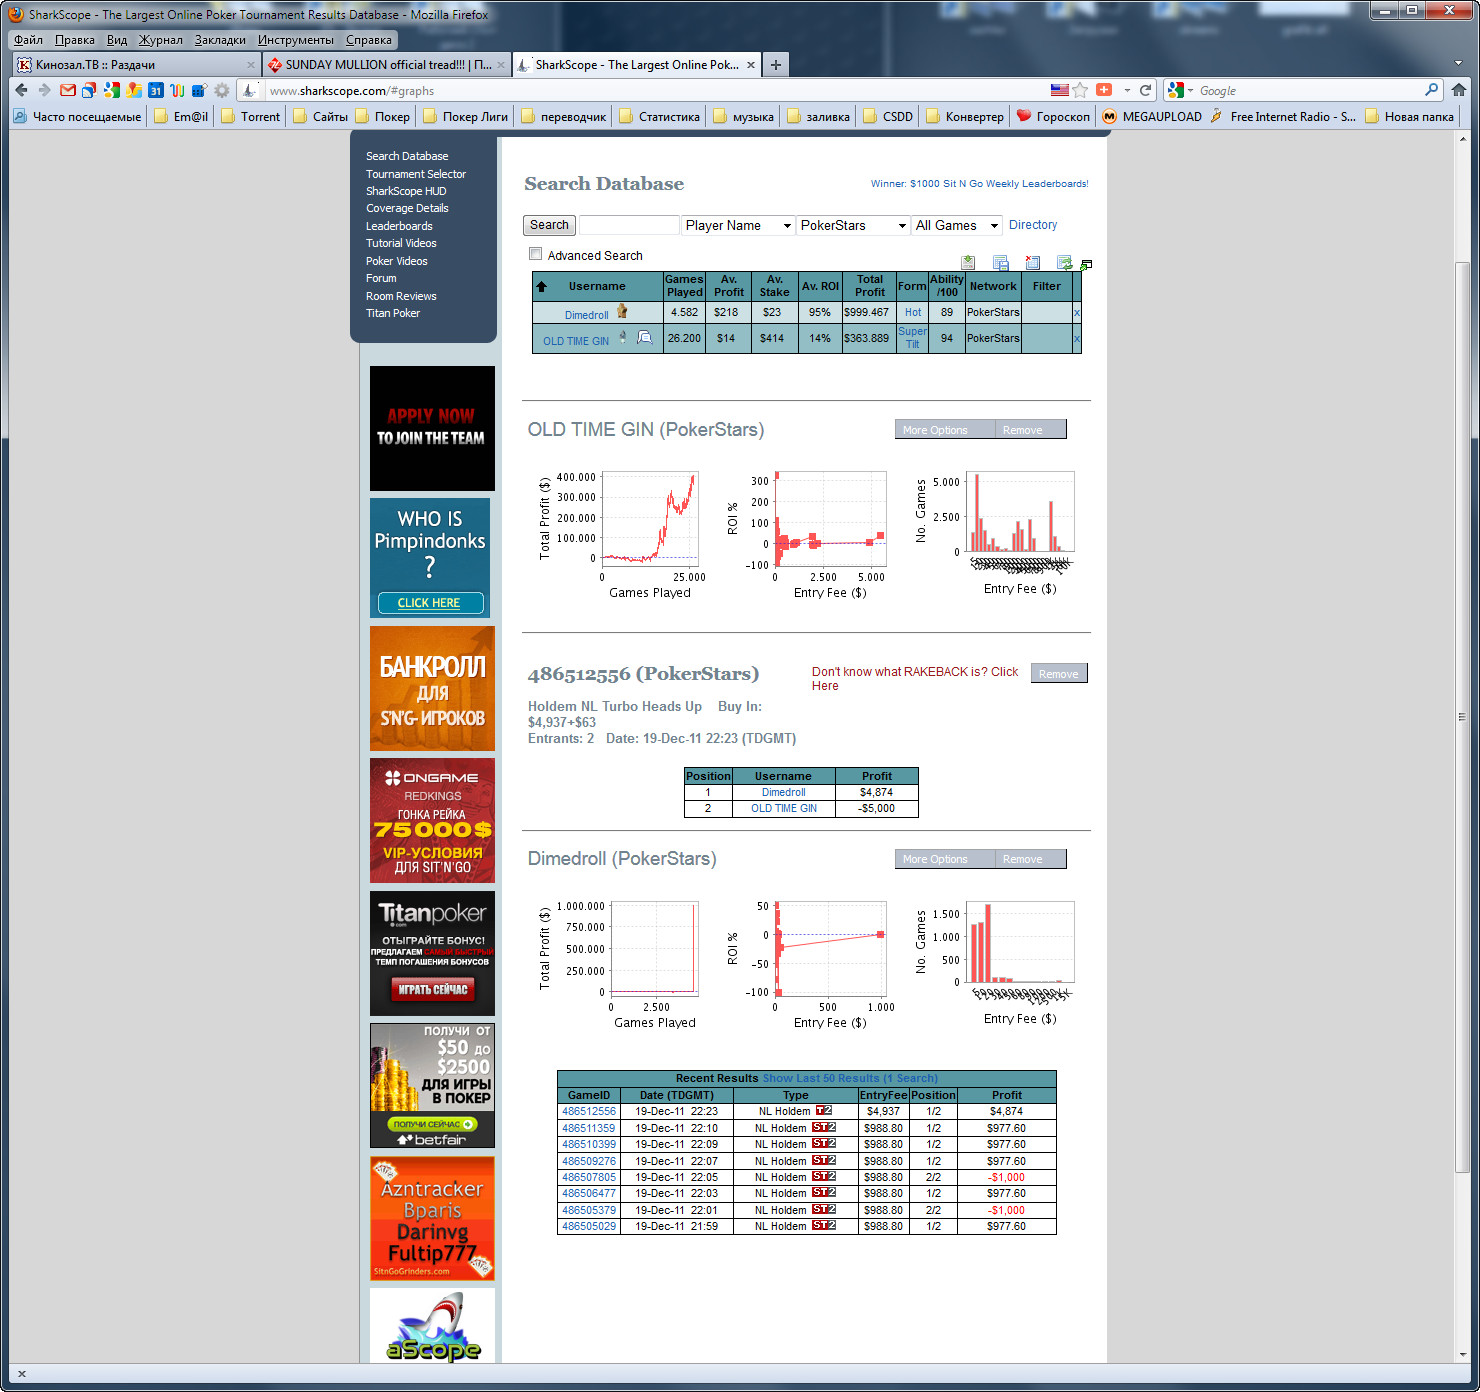Open the Player Name dropdown

point(739,225)
